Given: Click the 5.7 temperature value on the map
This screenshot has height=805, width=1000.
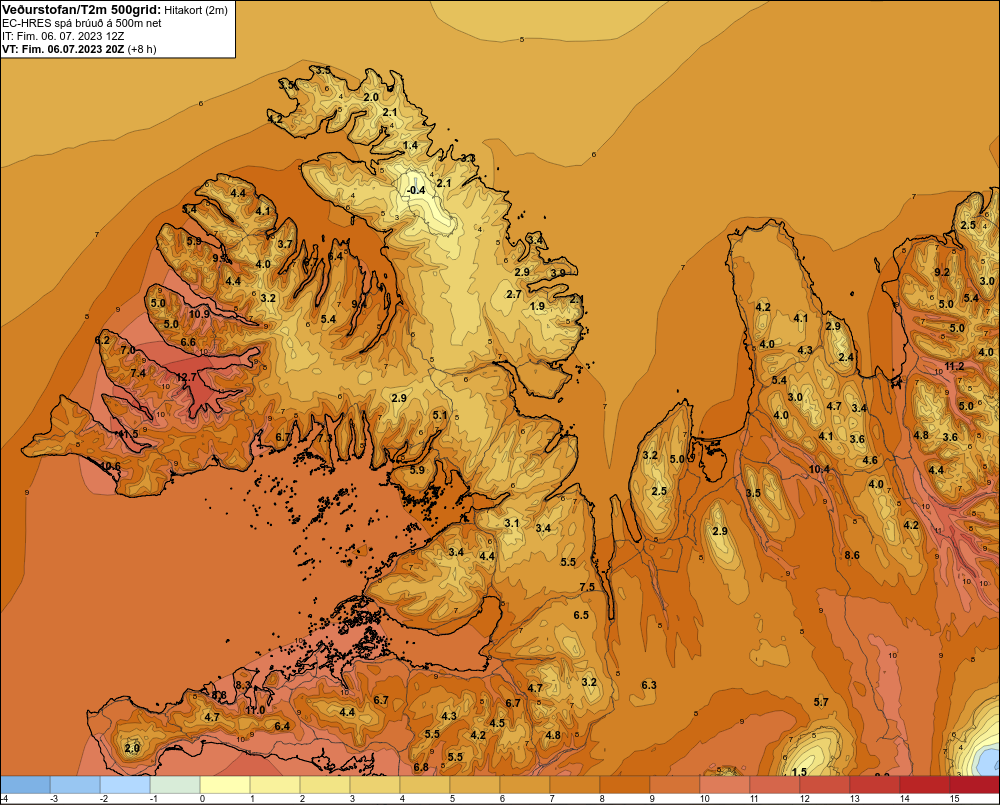Looking at the screenshot, I should coord(821,702).
